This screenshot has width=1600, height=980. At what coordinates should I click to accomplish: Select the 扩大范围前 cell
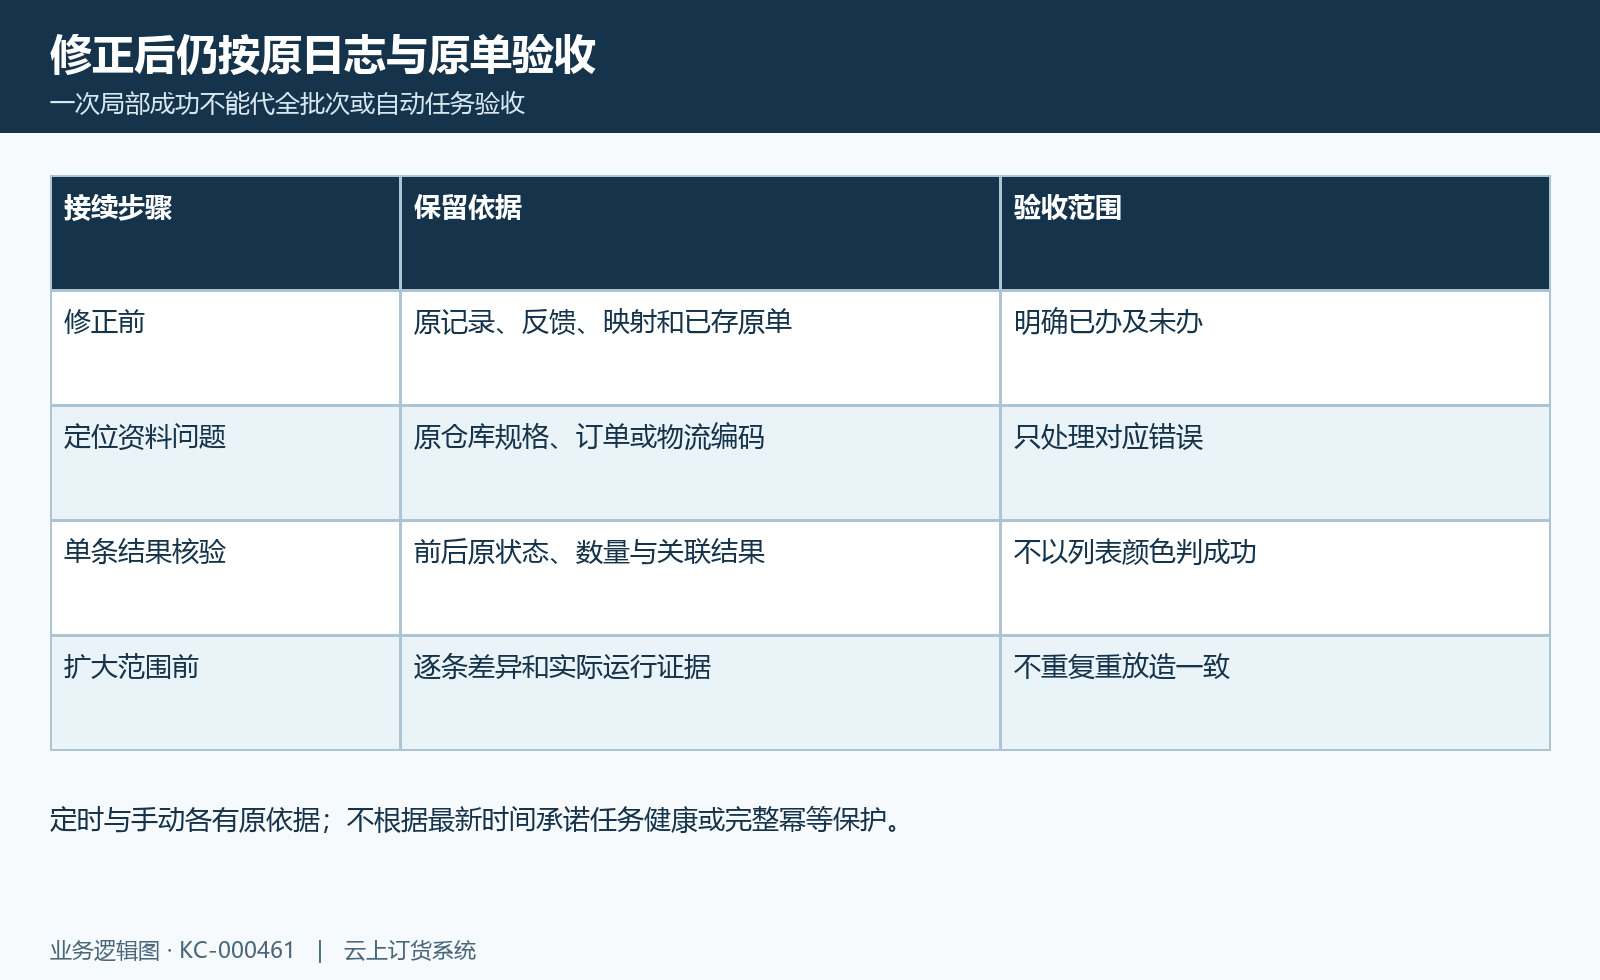(x=226, y=693)
